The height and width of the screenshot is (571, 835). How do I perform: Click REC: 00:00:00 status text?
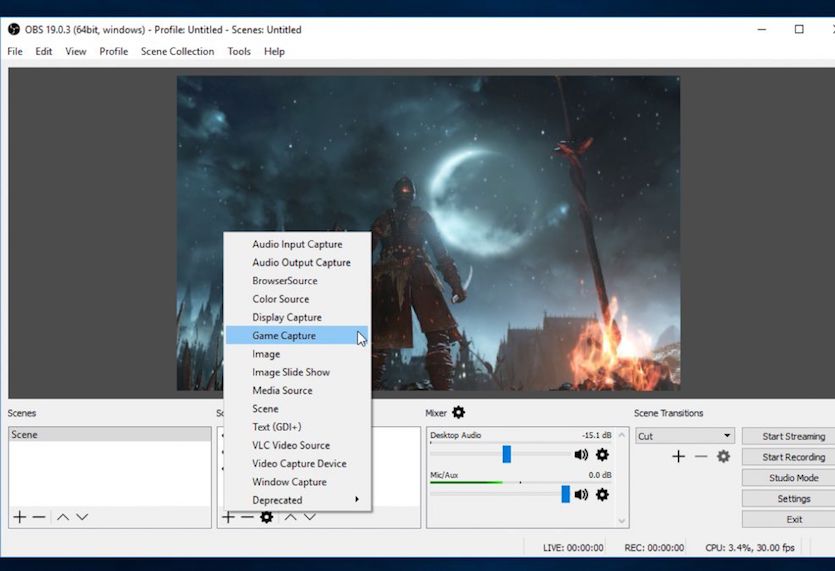(x=654, y=548)
